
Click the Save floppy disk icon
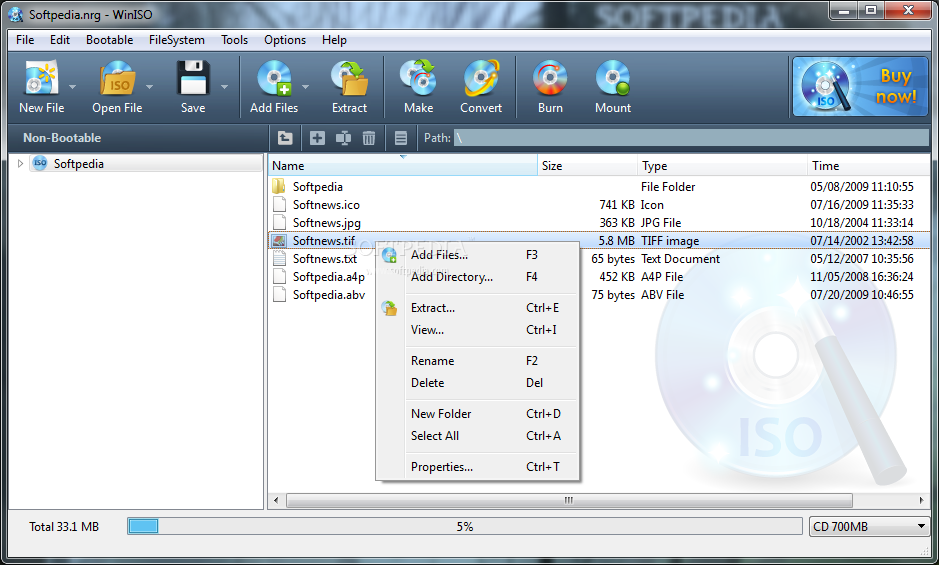tap(193, 78)
